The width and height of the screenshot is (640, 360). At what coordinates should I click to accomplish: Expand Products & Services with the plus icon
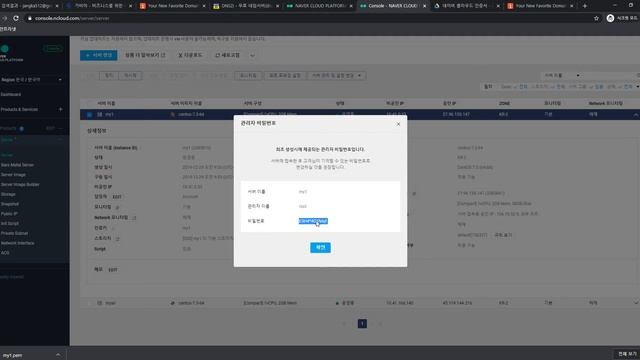pos(60,109)
